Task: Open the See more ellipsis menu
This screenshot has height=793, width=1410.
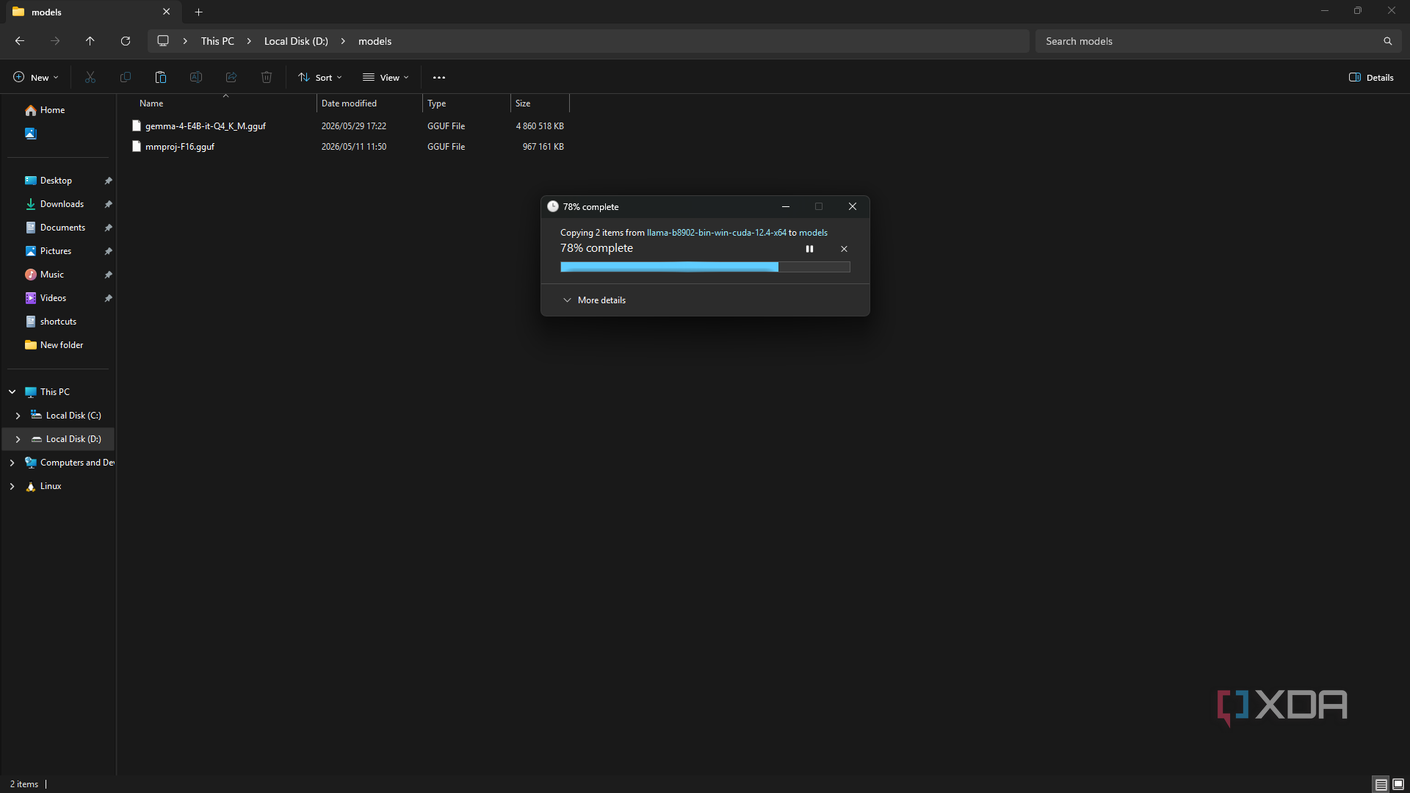Action: (x=439, y=77)
